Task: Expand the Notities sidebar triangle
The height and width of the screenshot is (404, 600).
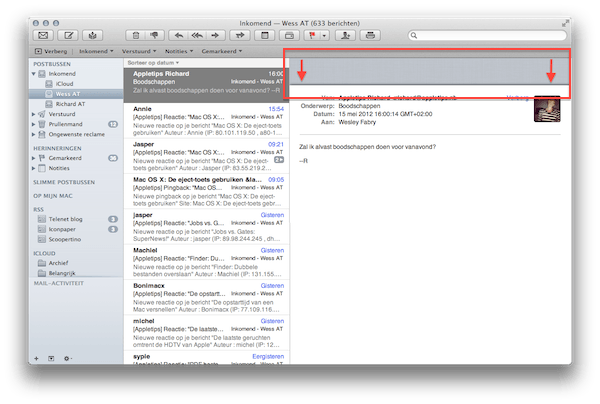Action: point(34,168)
